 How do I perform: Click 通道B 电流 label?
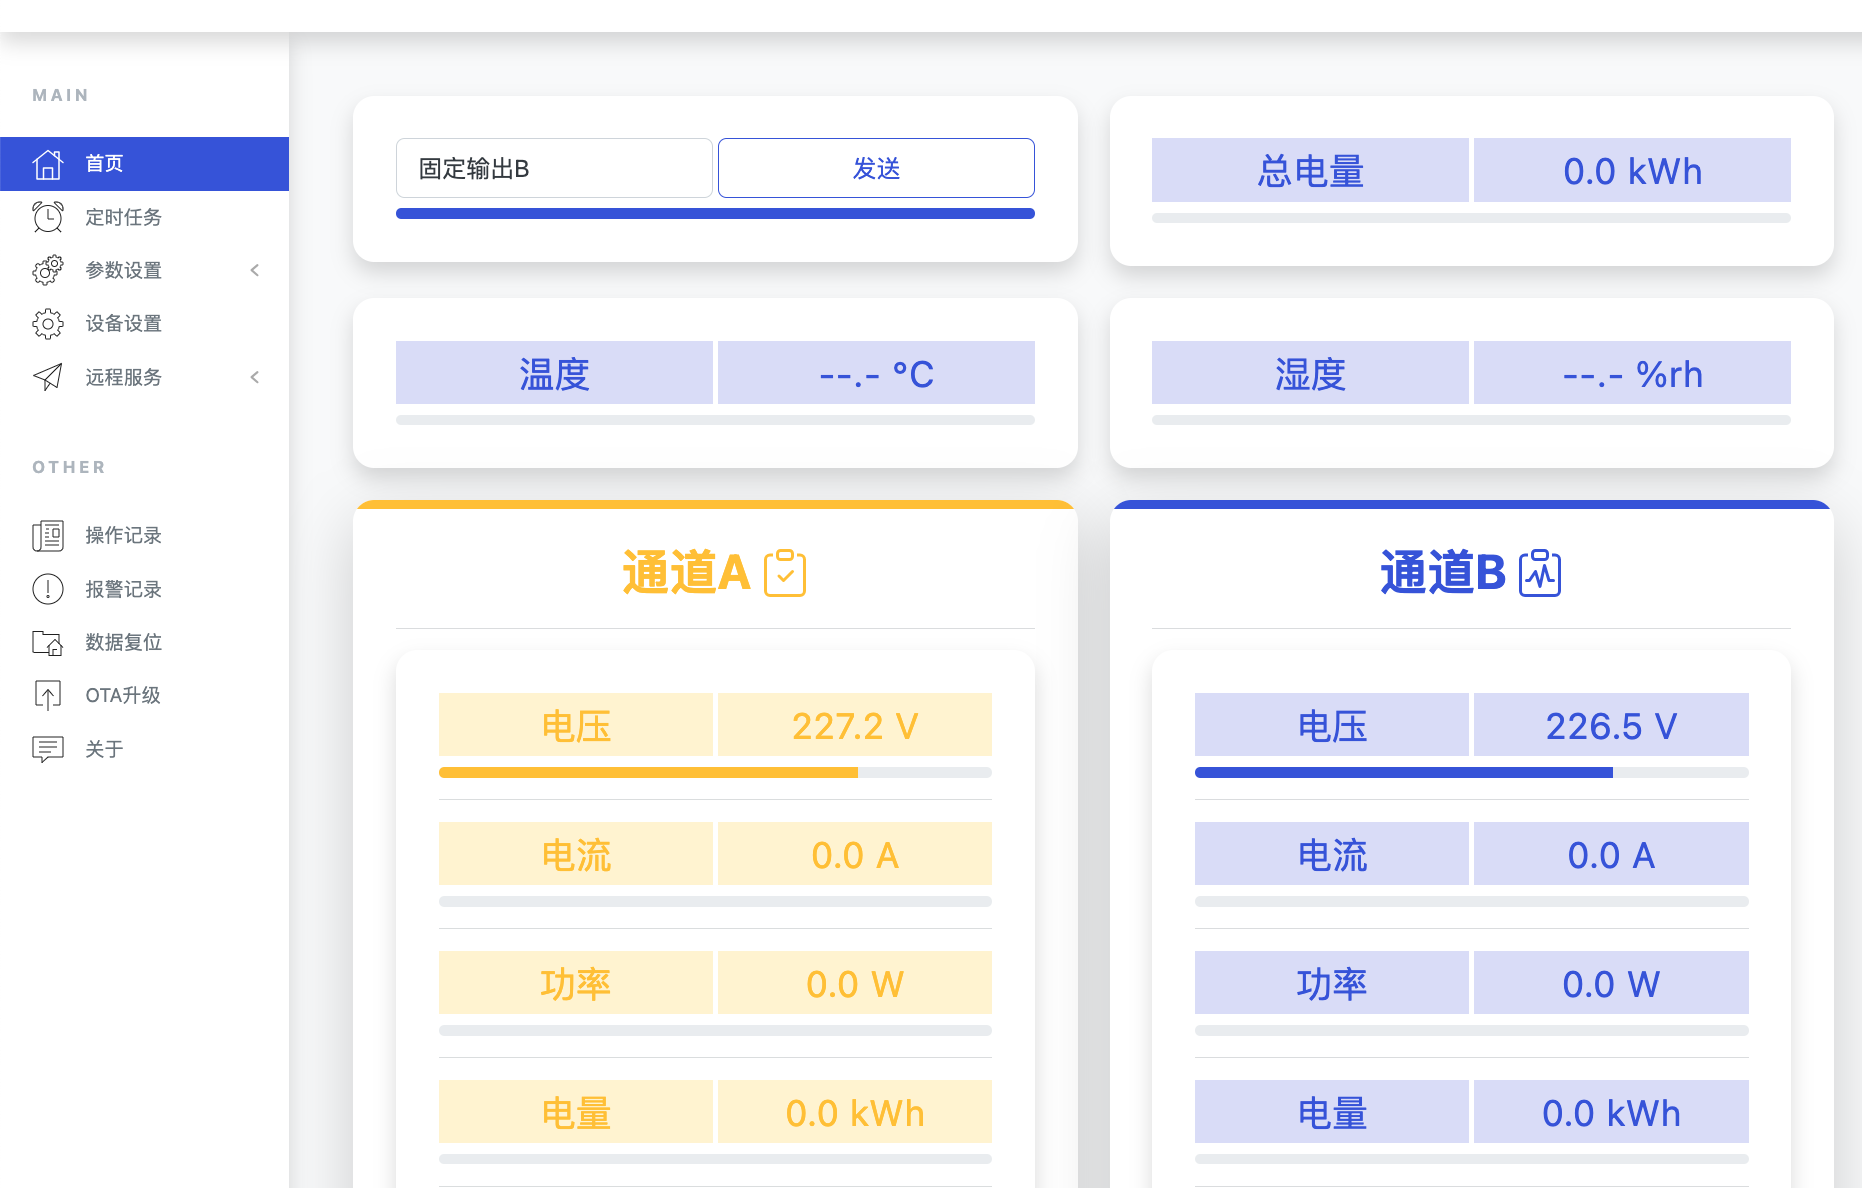pyautogui.click(x=1332, y=854)
